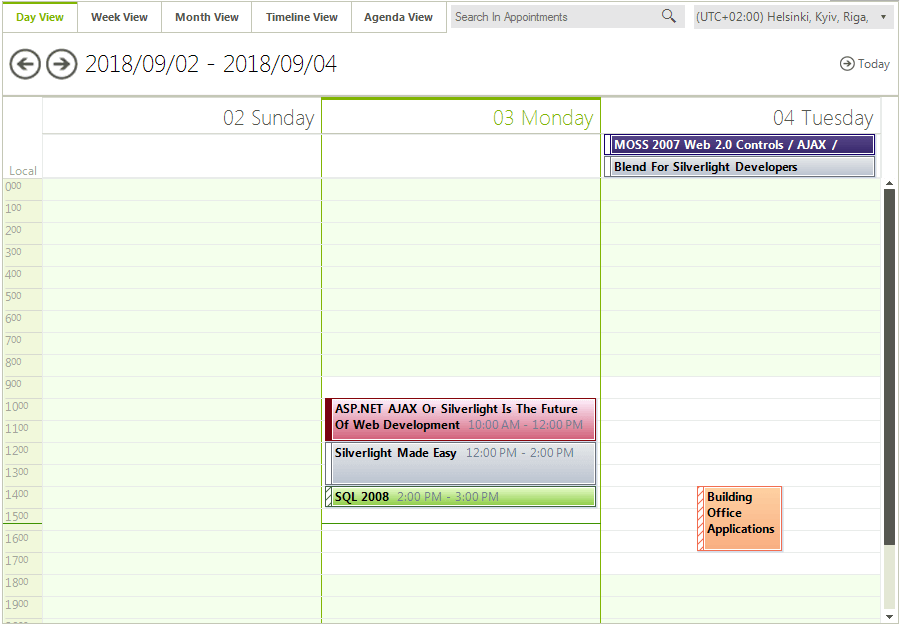
Task: Open Timeline View
Action: [x=301, y=17]
